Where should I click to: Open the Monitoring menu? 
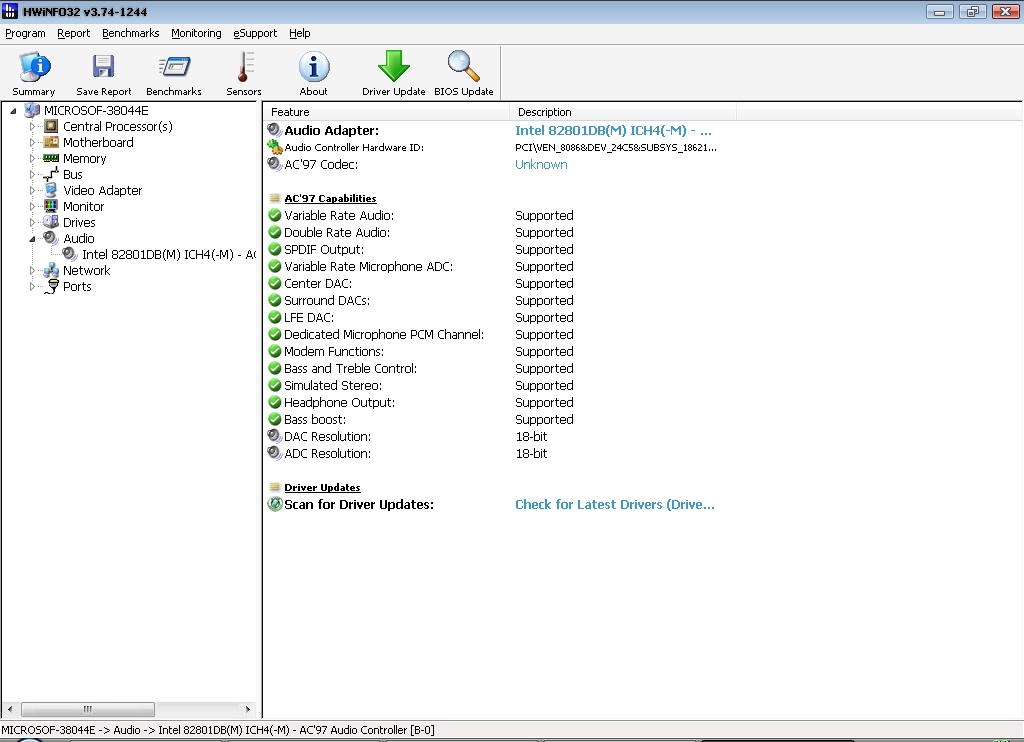(x=196, y=33)
